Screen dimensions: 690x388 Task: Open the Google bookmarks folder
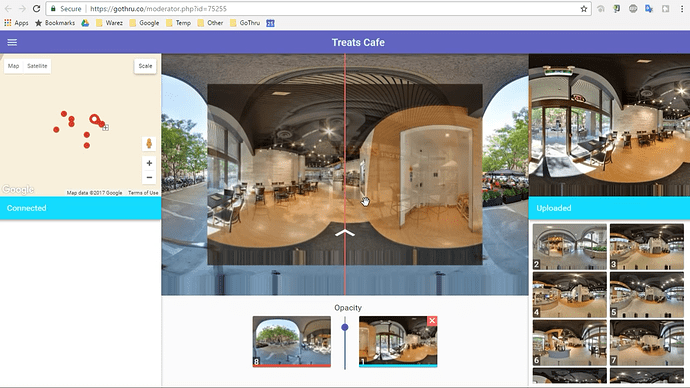tap(144, 23)
